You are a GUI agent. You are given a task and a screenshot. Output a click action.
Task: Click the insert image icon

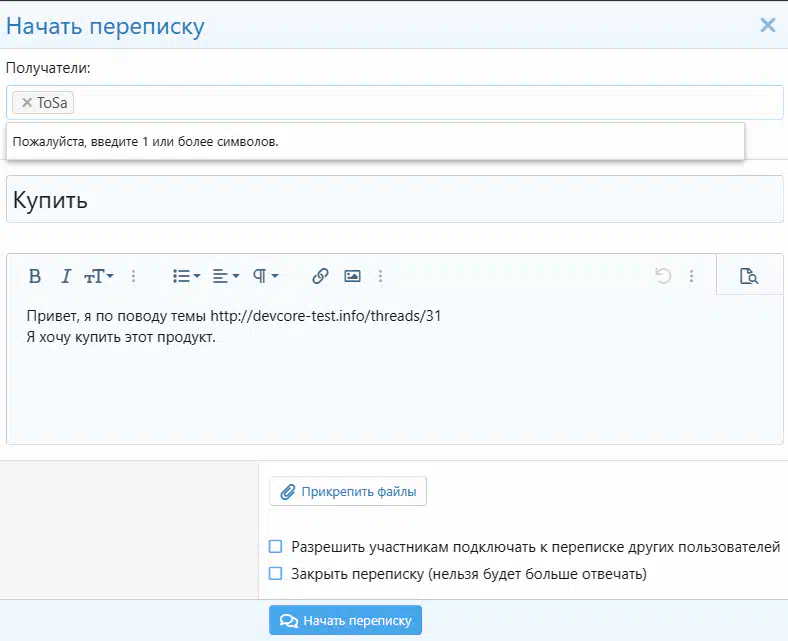pyautogui.click(x=352, y=276)
